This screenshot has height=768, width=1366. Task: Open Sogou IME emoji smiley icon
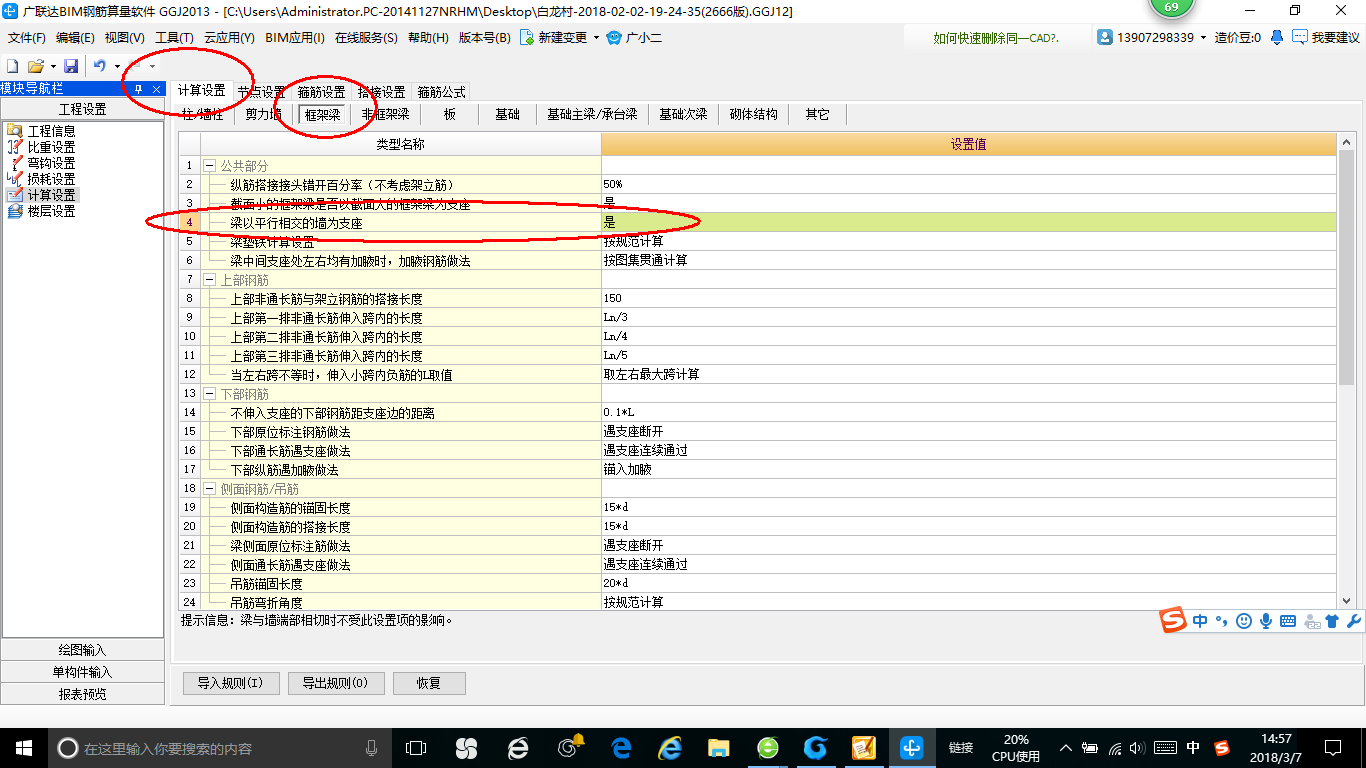tap(1244, 621)
